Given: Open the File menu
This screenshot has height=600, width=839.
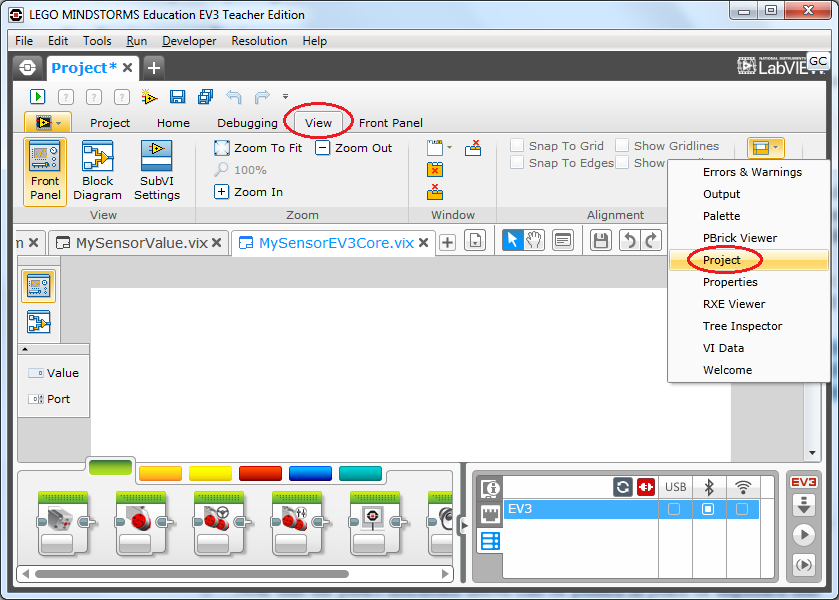Looking at the screenshot, I should coord(24,41).
